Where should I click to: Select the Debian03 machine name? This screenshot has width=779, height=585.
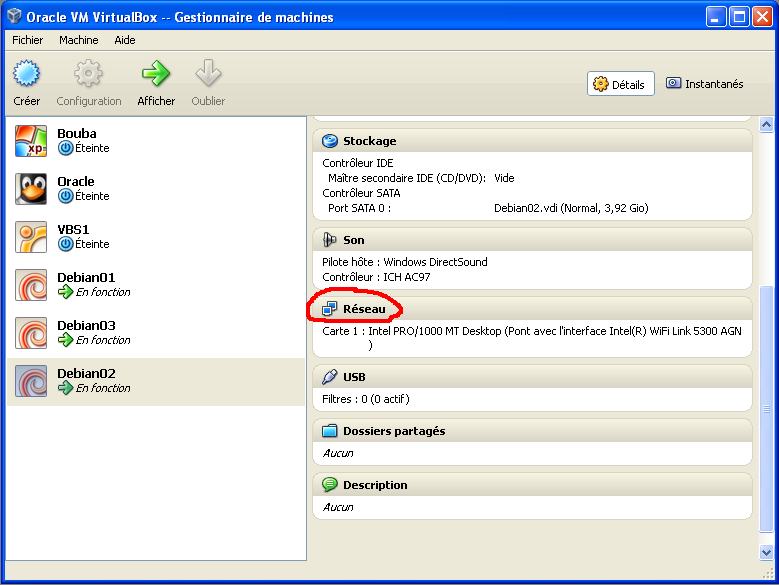point(86,325)
